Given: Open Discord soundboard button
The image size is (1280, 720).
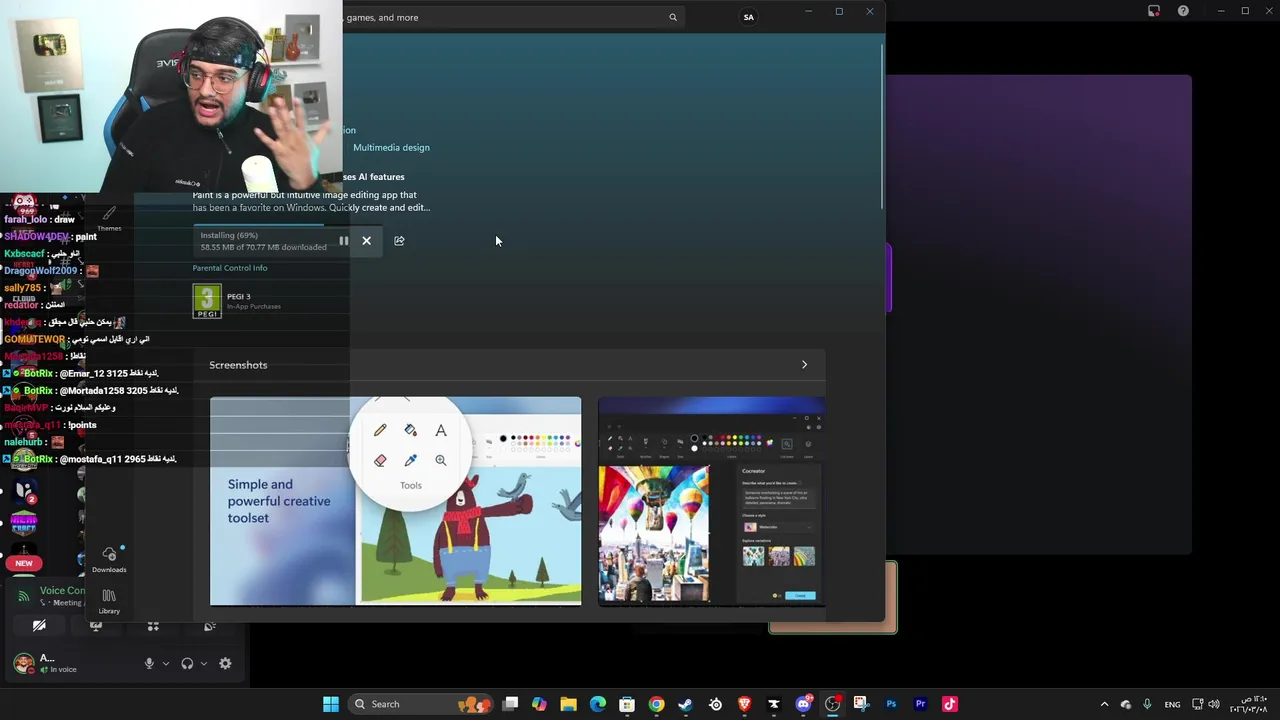Looking at the screenshot, I should pos(210,626).
